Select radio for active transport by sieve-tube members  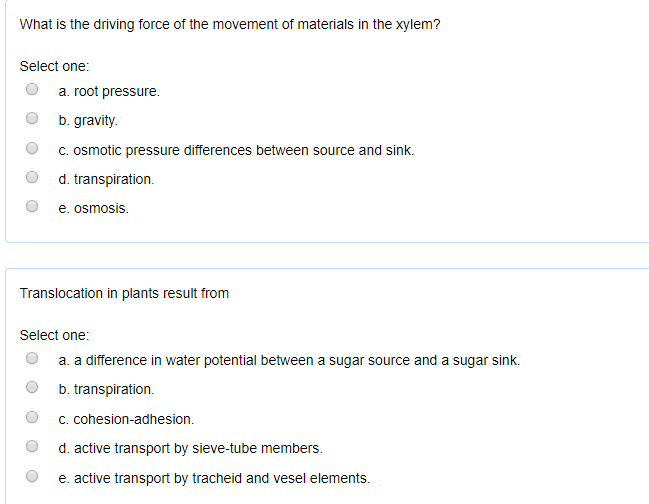32,448
